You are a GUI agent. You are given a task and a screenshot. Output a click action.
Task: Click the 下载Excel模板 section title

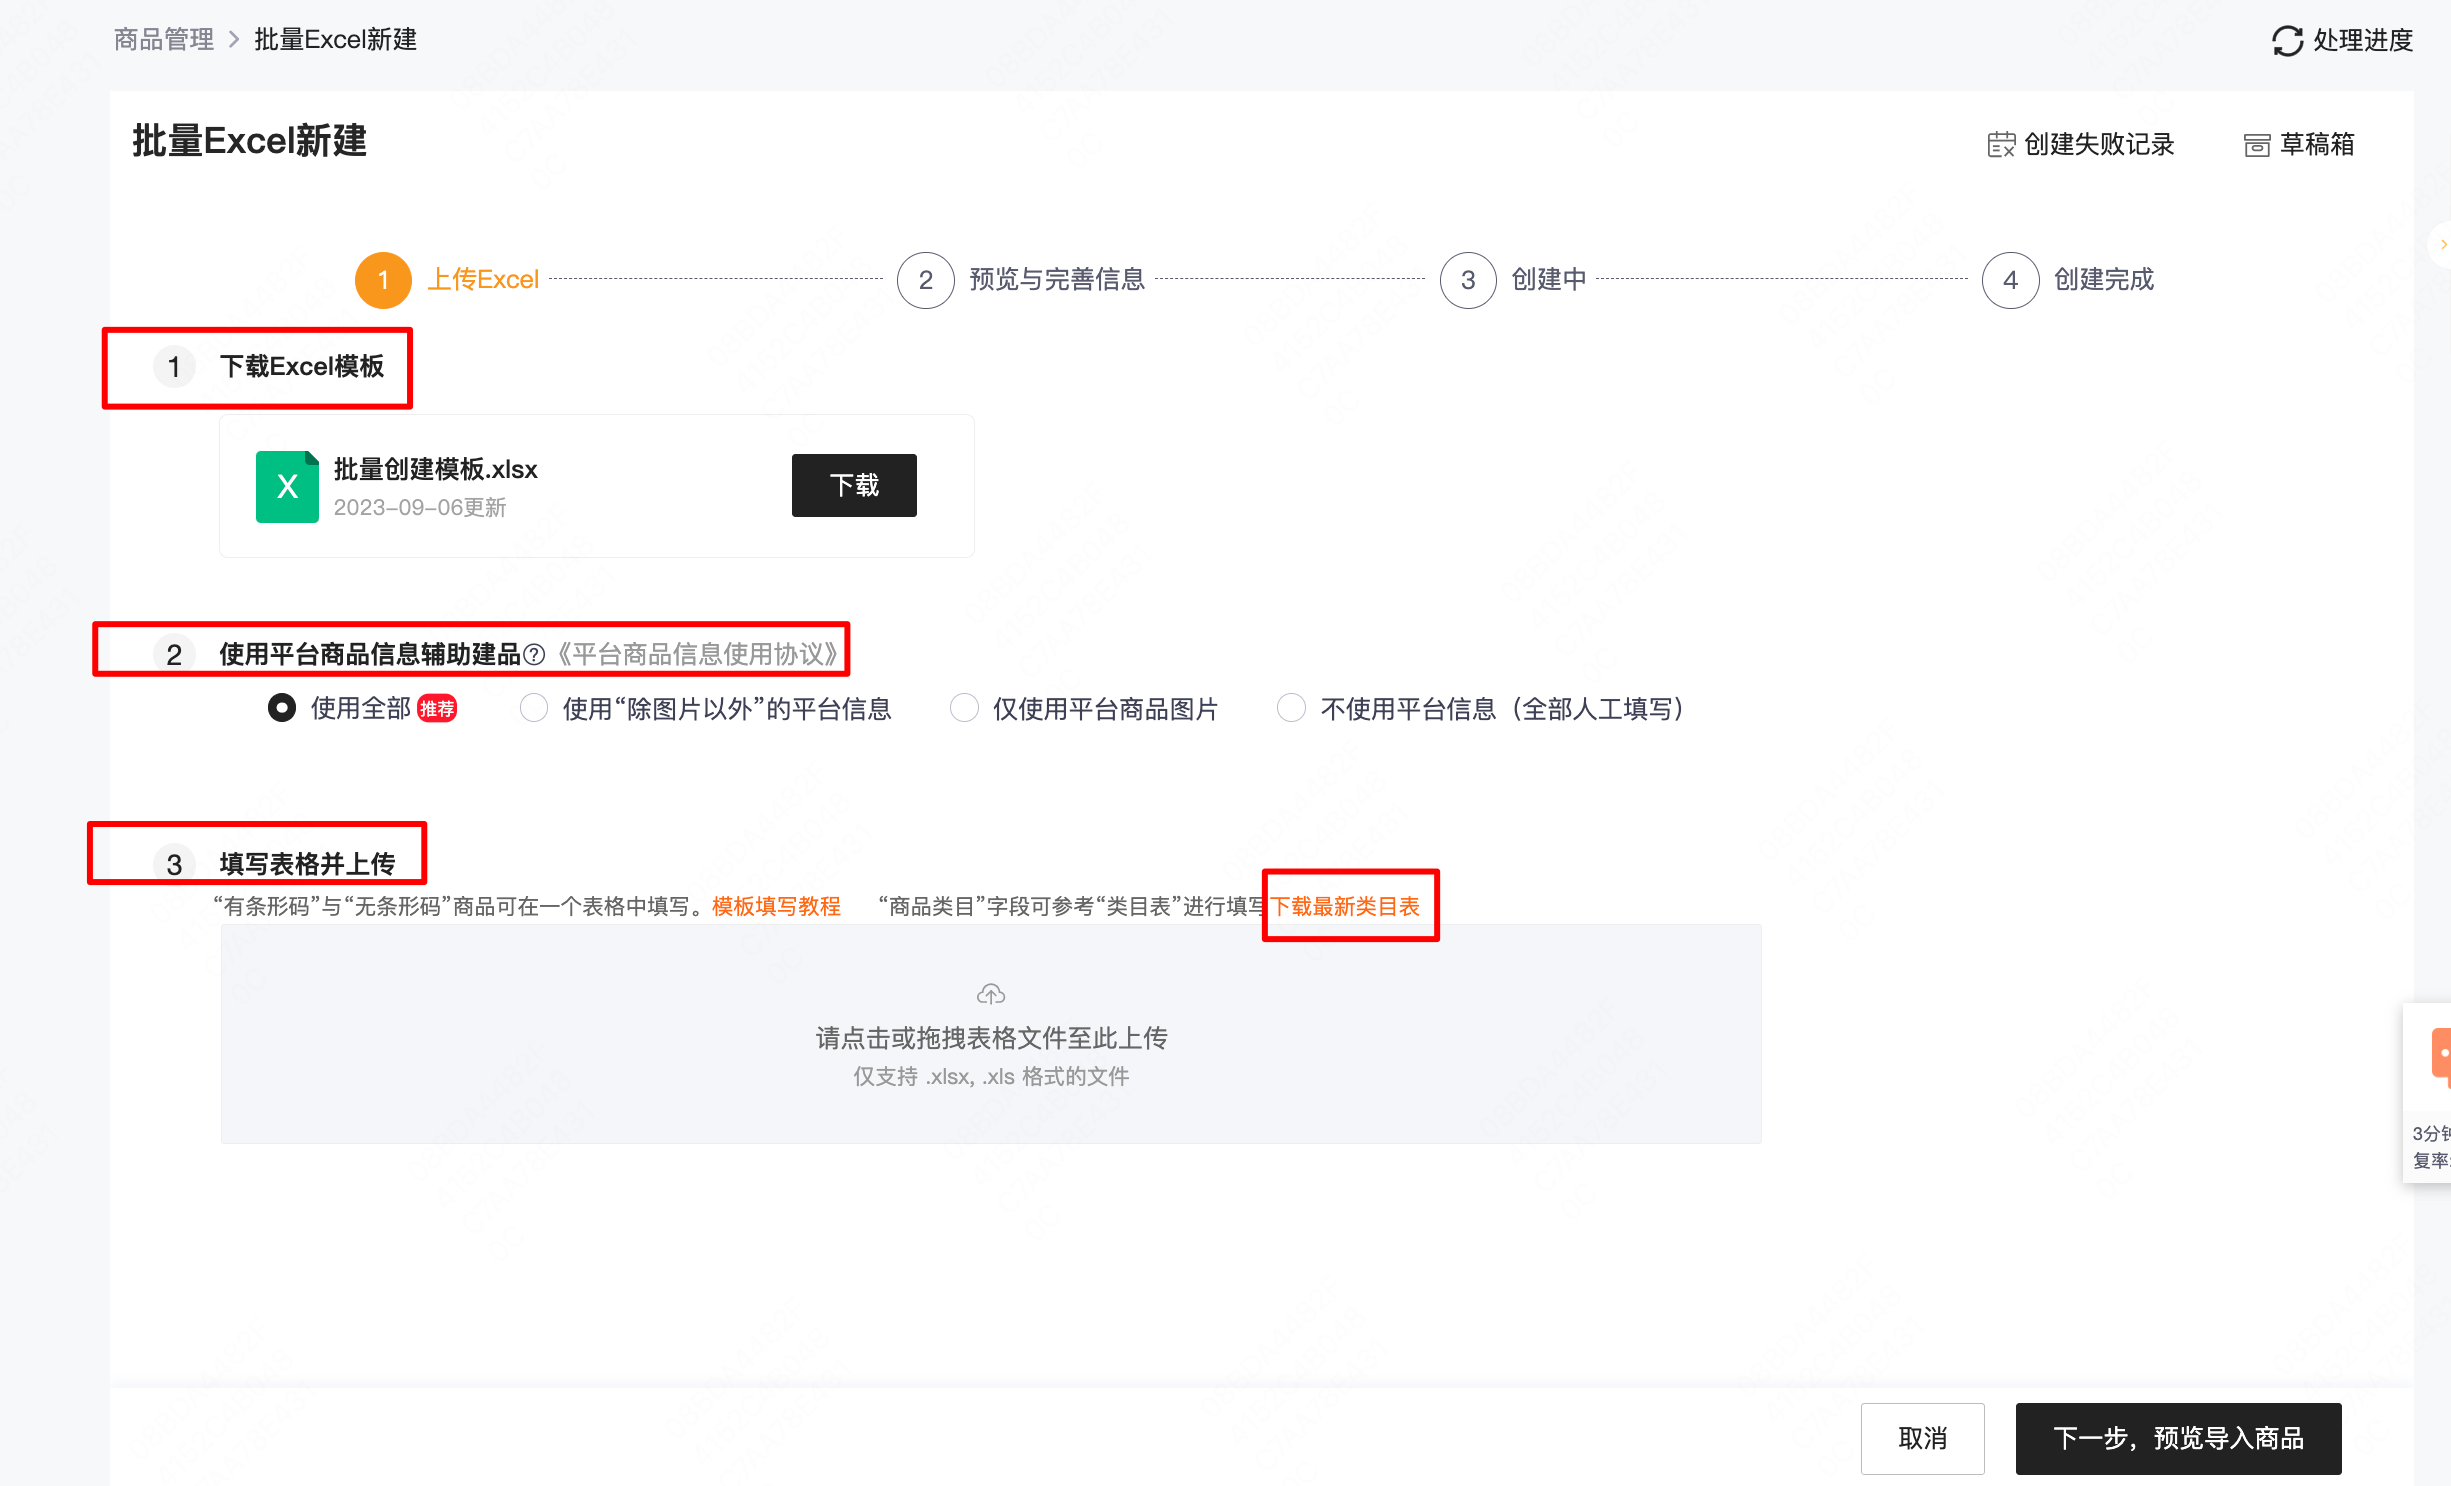tap(302, 367)
